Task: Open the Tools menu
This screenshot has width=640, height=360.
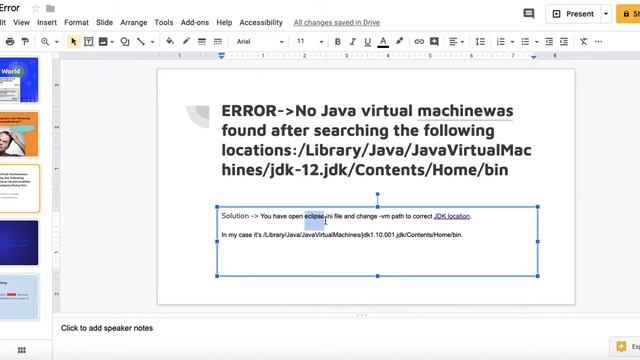Action: [164, 22]
